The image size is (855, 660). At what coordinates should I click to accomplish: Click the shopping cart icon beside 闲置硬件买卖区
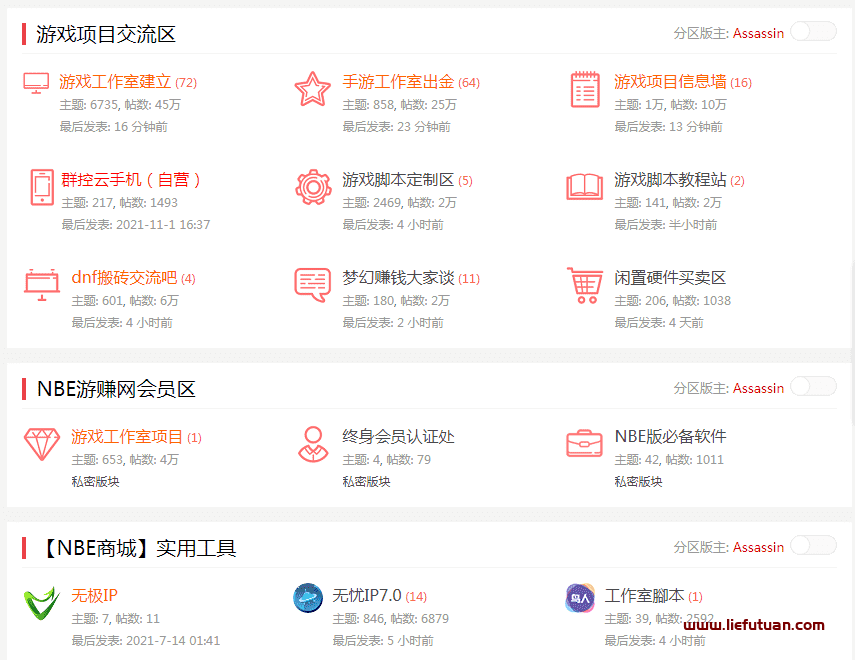(x=584, y=285)
